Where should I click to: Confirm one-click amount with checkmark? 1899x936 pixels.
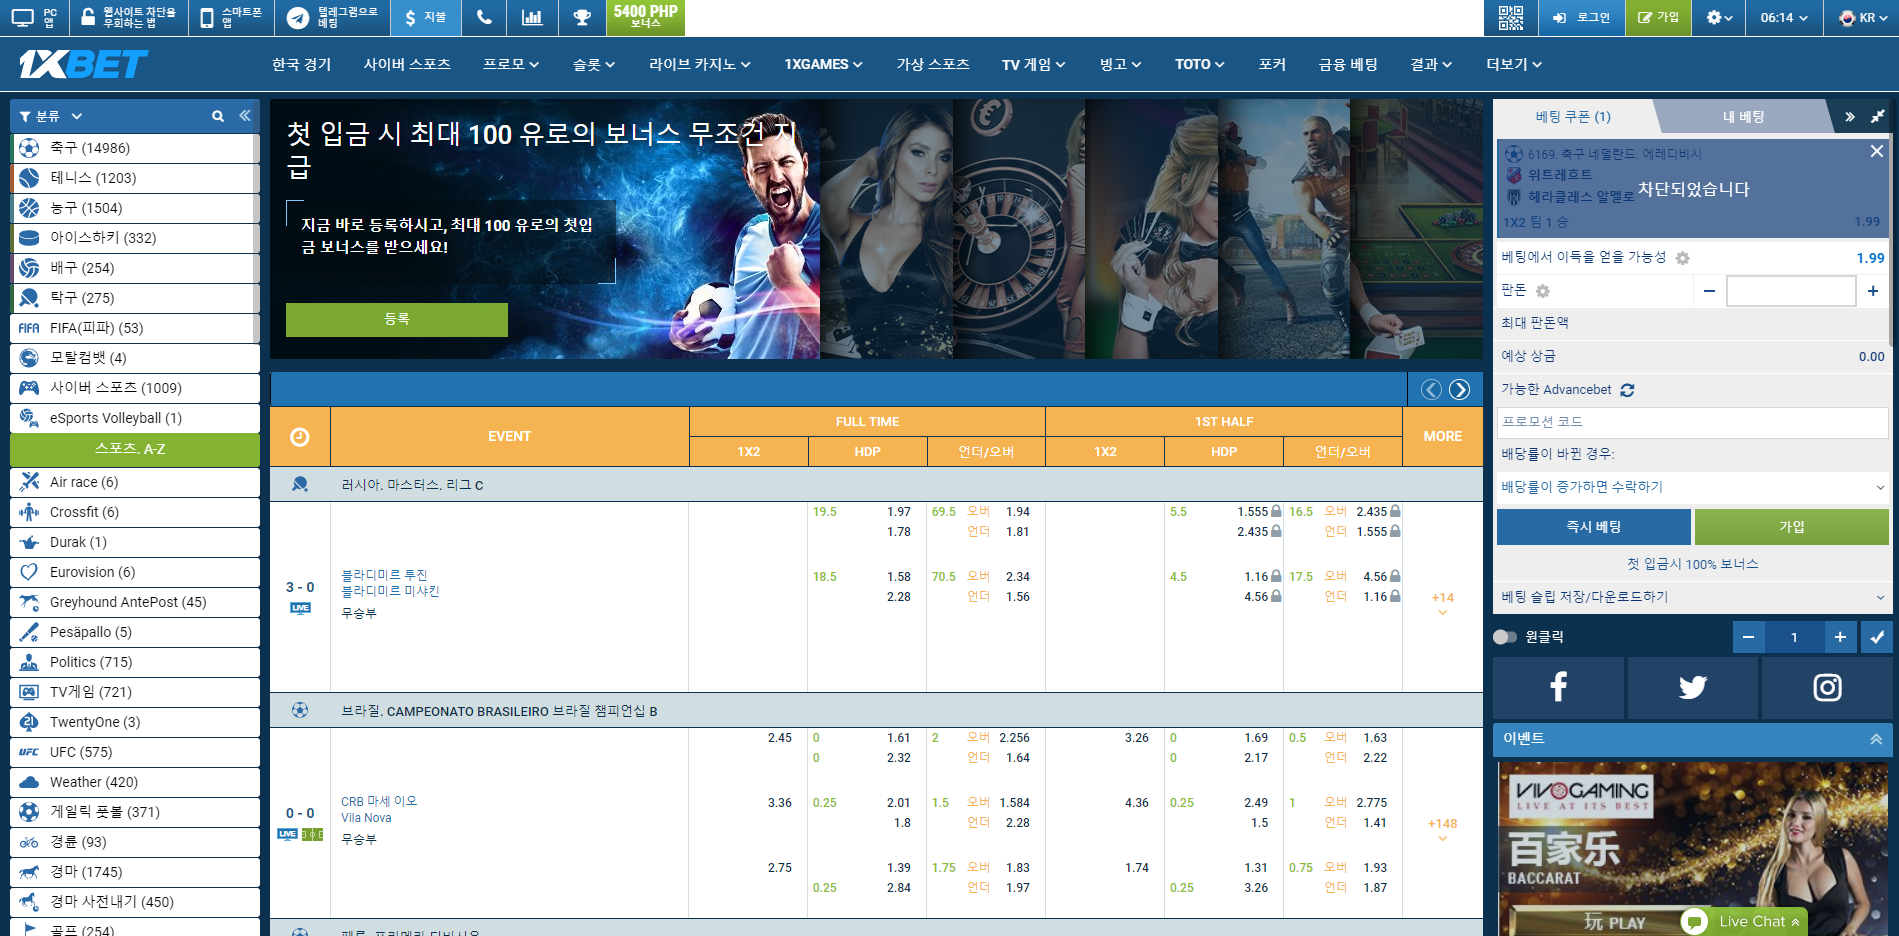(1877, 637)
